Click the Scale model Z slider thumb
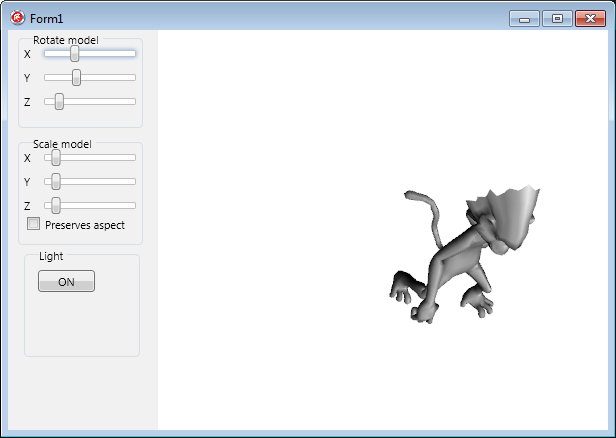The height and width of the screenshot is (438, 616). (56, 205)
